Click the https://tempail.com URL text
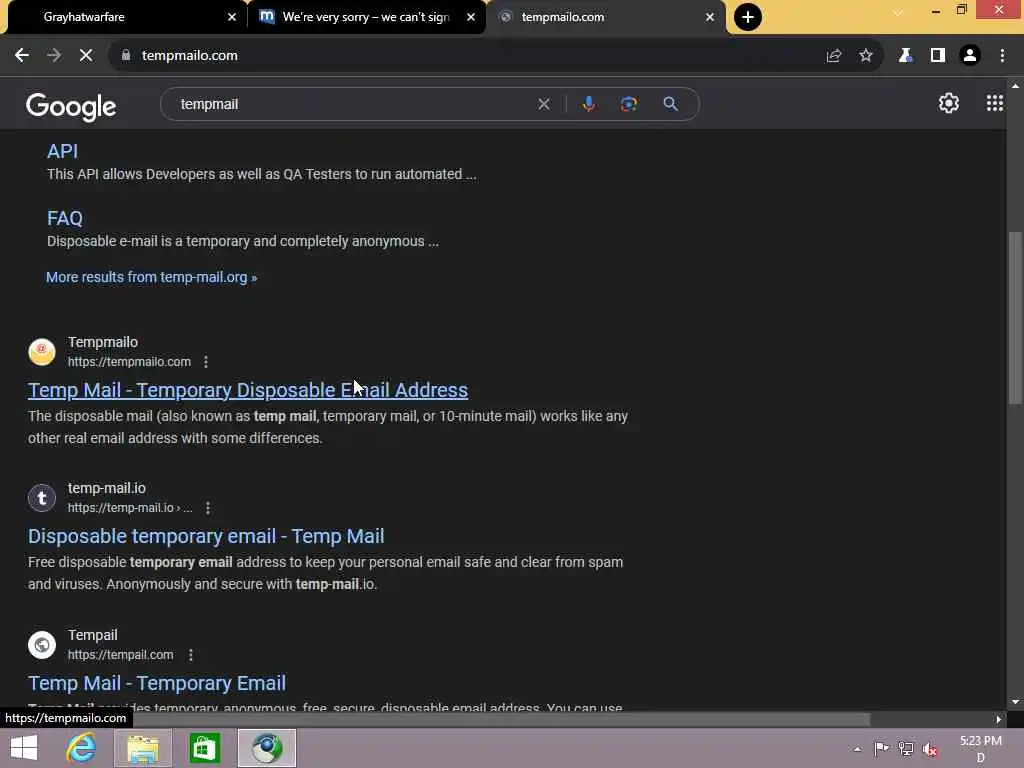1024x768 pixels. (x=121, y=654)
